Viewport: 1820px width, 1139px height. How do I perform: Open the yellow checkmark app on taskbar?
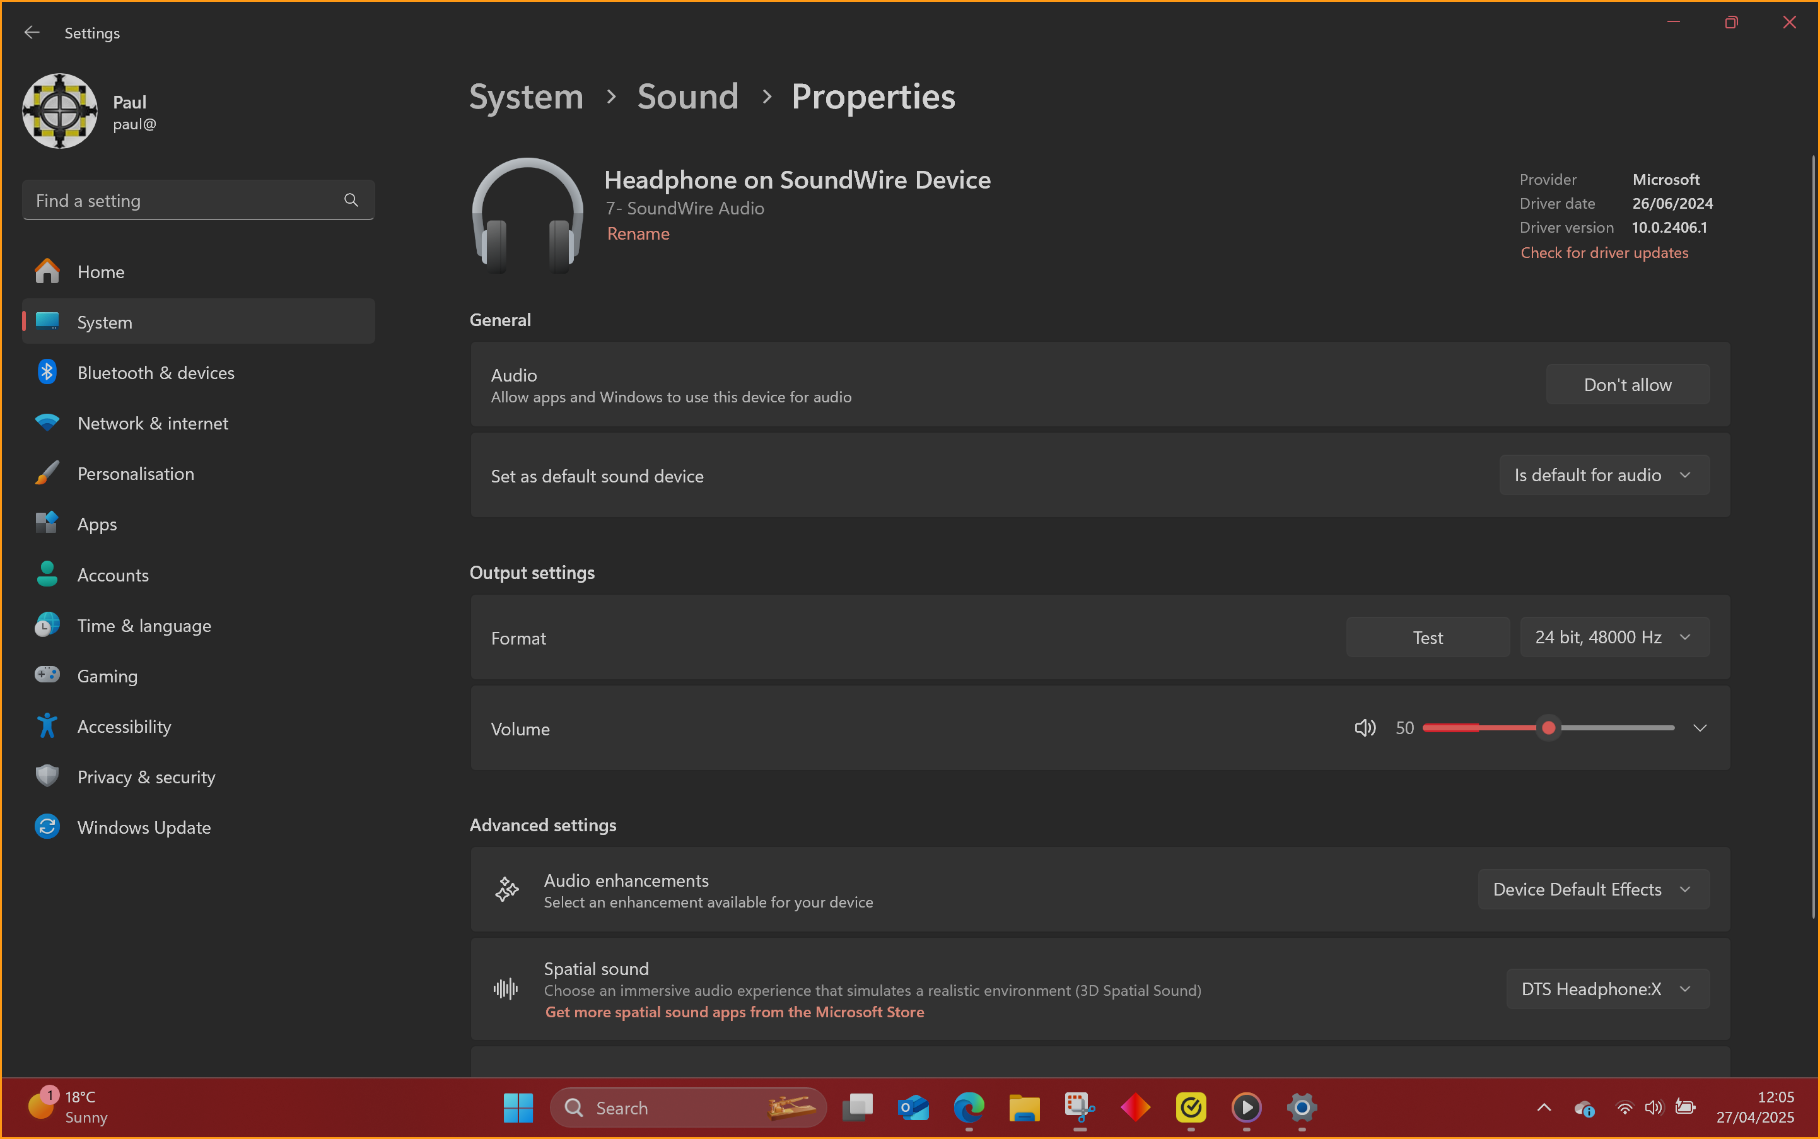pyautogui.click(x=1191, y=1108)
